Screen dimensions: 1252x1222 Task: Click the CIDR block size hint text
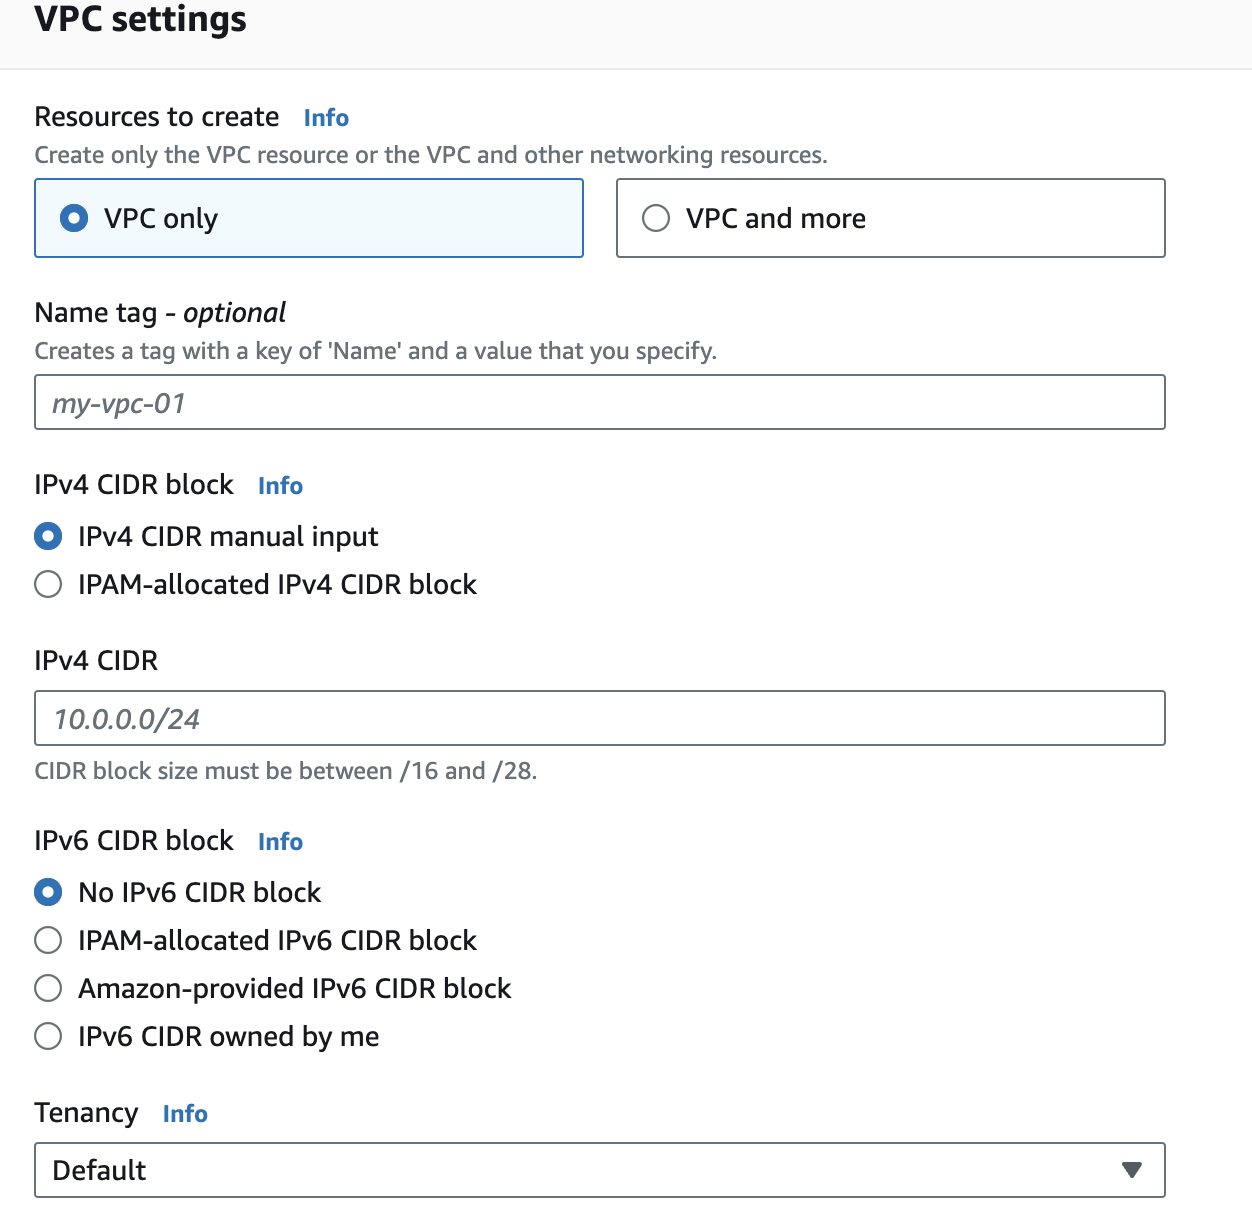pos(286,771)
